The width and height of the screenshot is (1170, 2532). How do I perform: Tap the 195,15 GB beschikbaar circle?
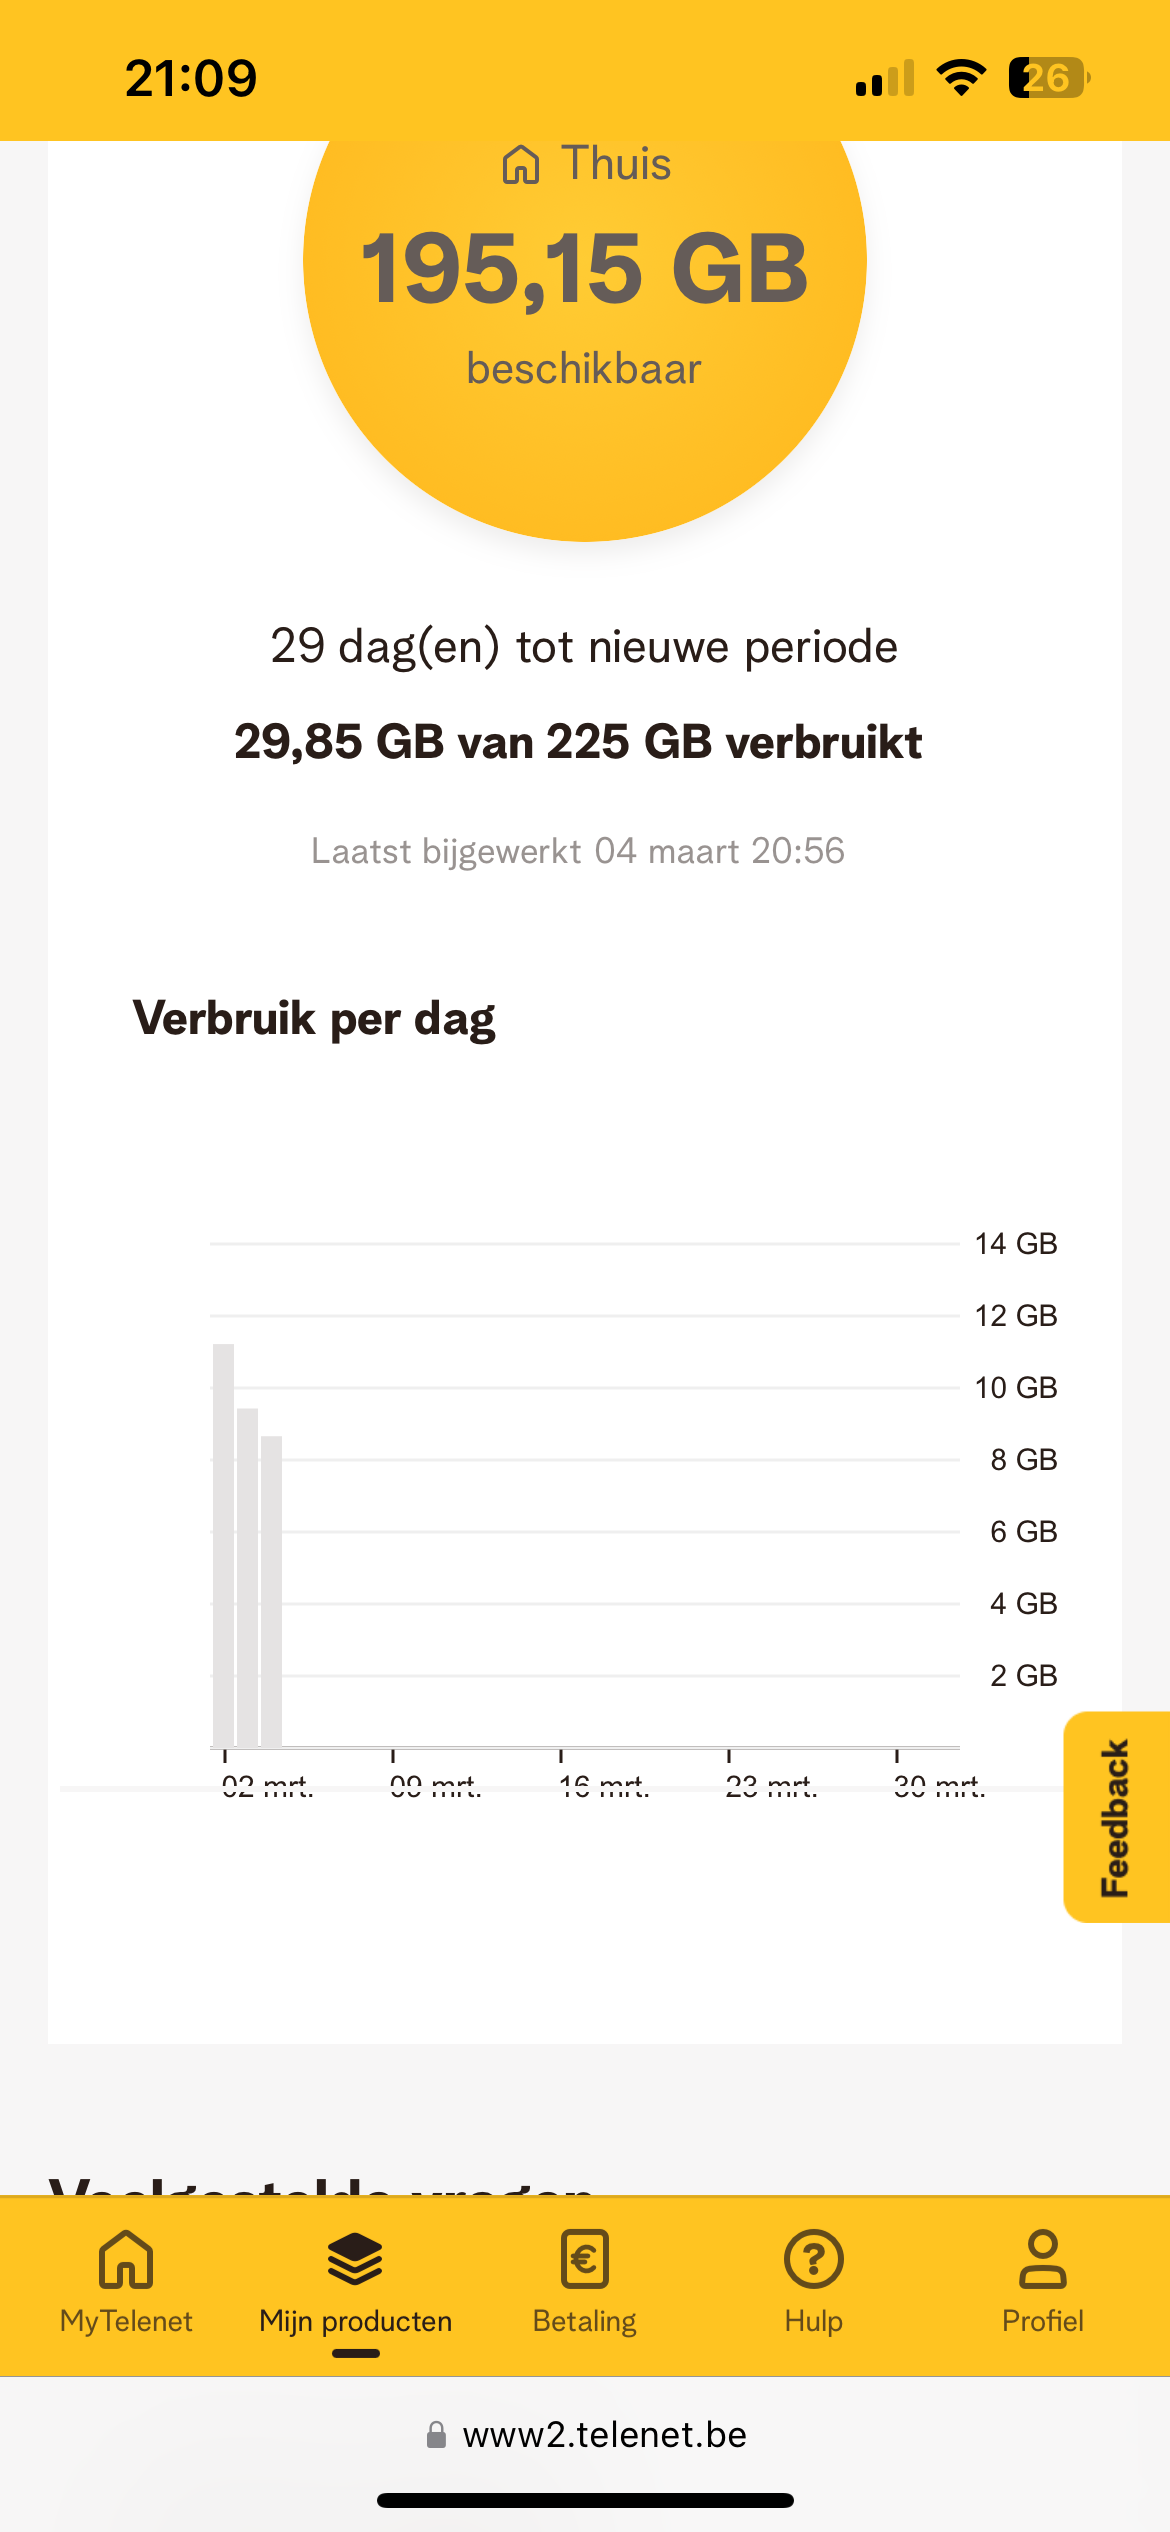(585, 300)
